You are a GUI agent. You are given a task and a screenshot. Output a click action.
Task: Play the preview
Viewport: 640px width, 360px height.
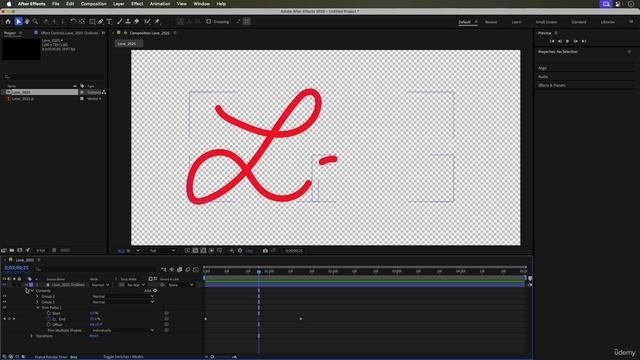click(568, 41)
